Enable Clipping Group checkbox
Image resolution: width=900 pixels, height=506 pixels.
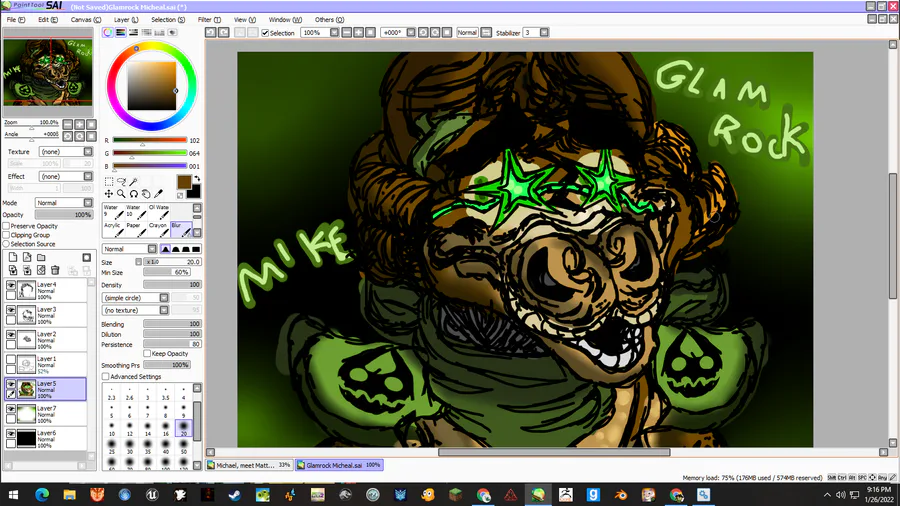6,235
